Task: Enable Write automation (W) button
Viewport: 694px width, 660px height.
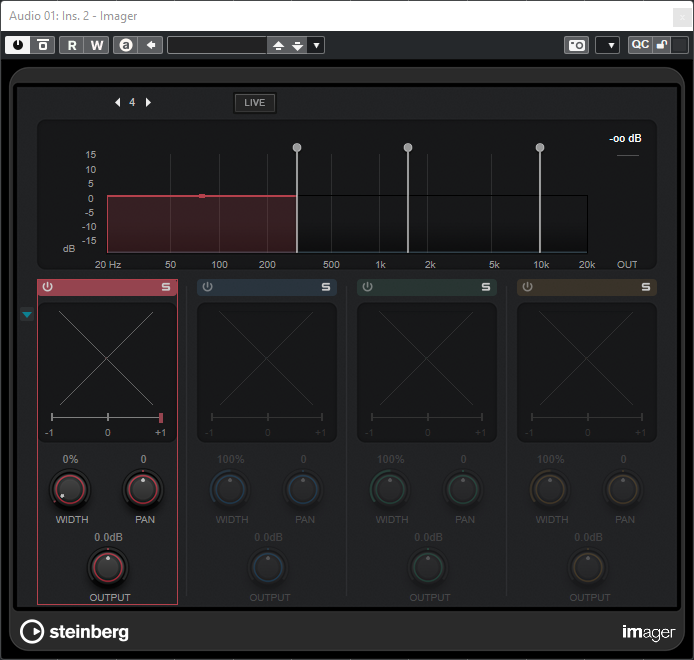Action: (x=97, y=45)
